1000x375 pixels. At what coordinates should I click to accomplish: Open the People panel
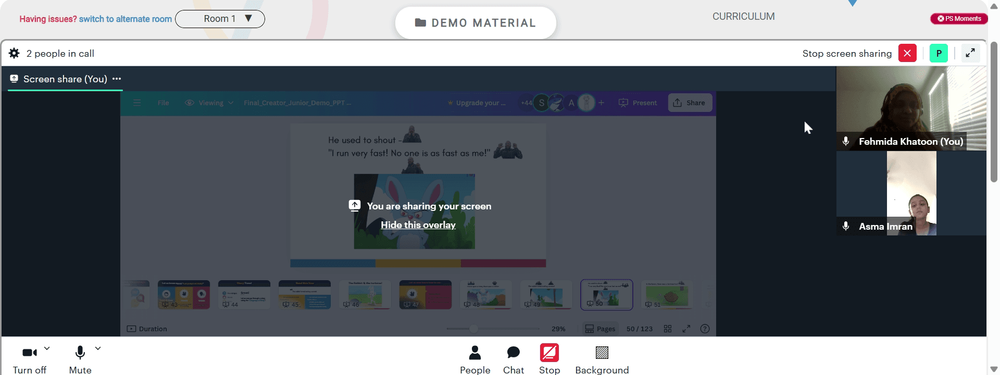474,360
